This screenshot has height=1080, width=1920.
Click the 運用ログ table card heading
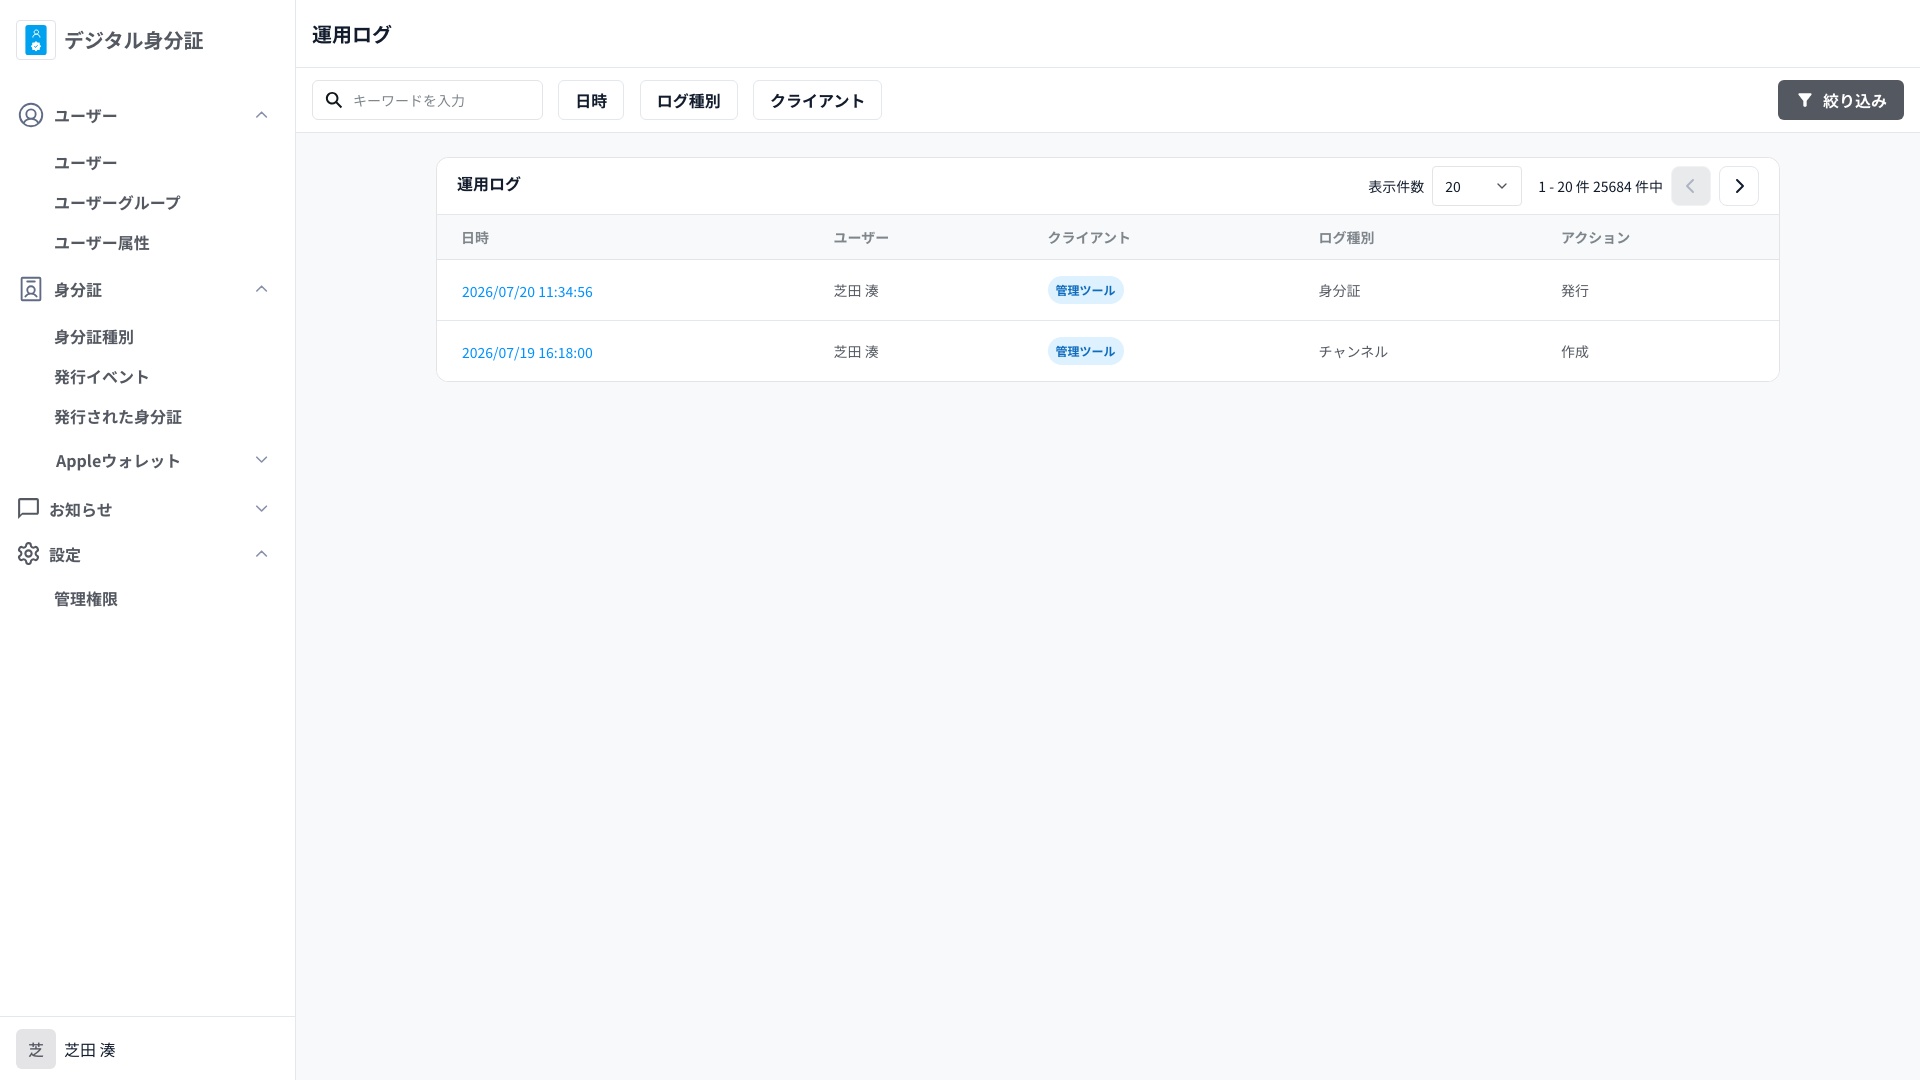tap(488, 184)
